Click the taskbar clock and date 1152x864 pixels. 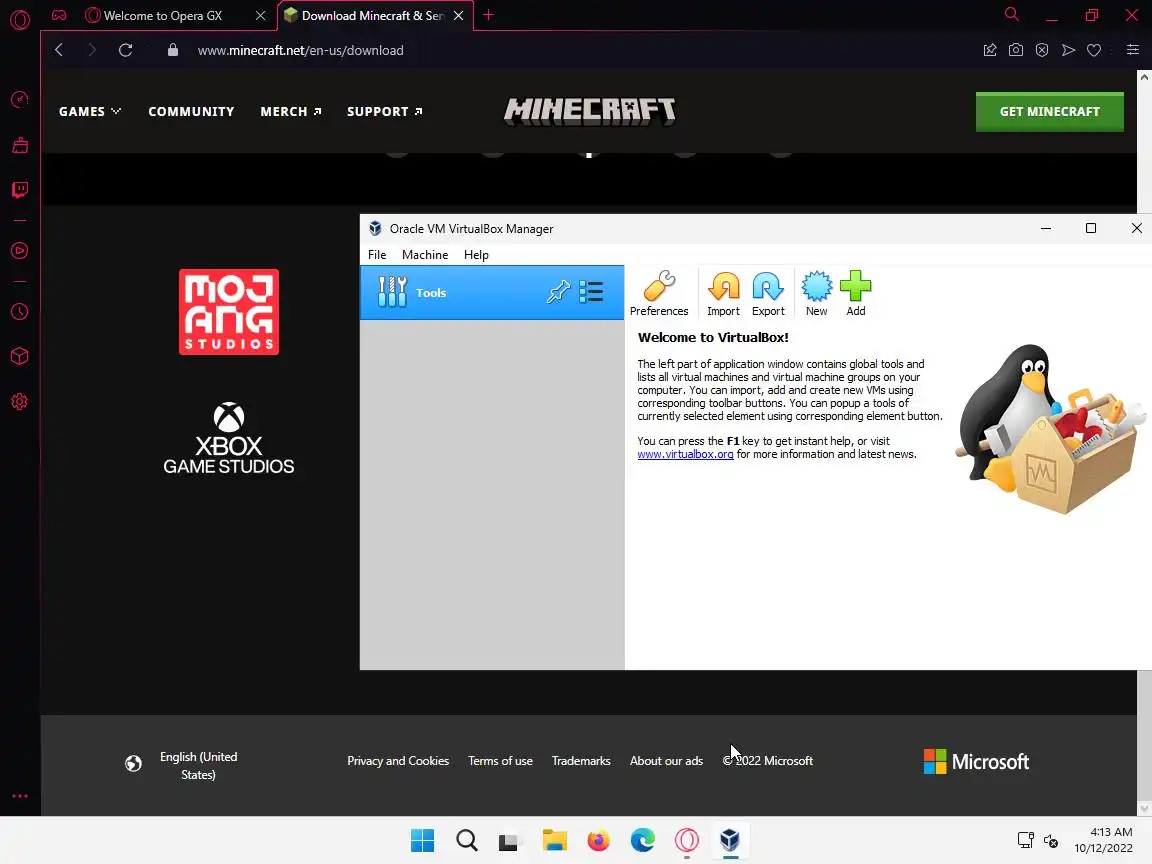coord(1103,840)
